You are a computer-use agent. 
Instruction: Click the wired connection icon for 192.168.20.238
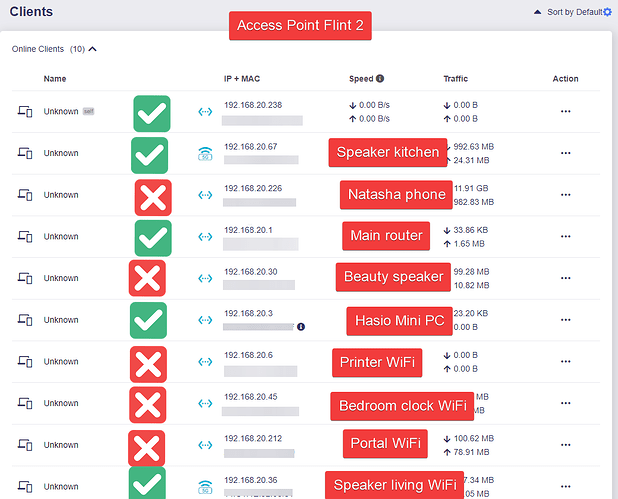(x=206, y=112)
